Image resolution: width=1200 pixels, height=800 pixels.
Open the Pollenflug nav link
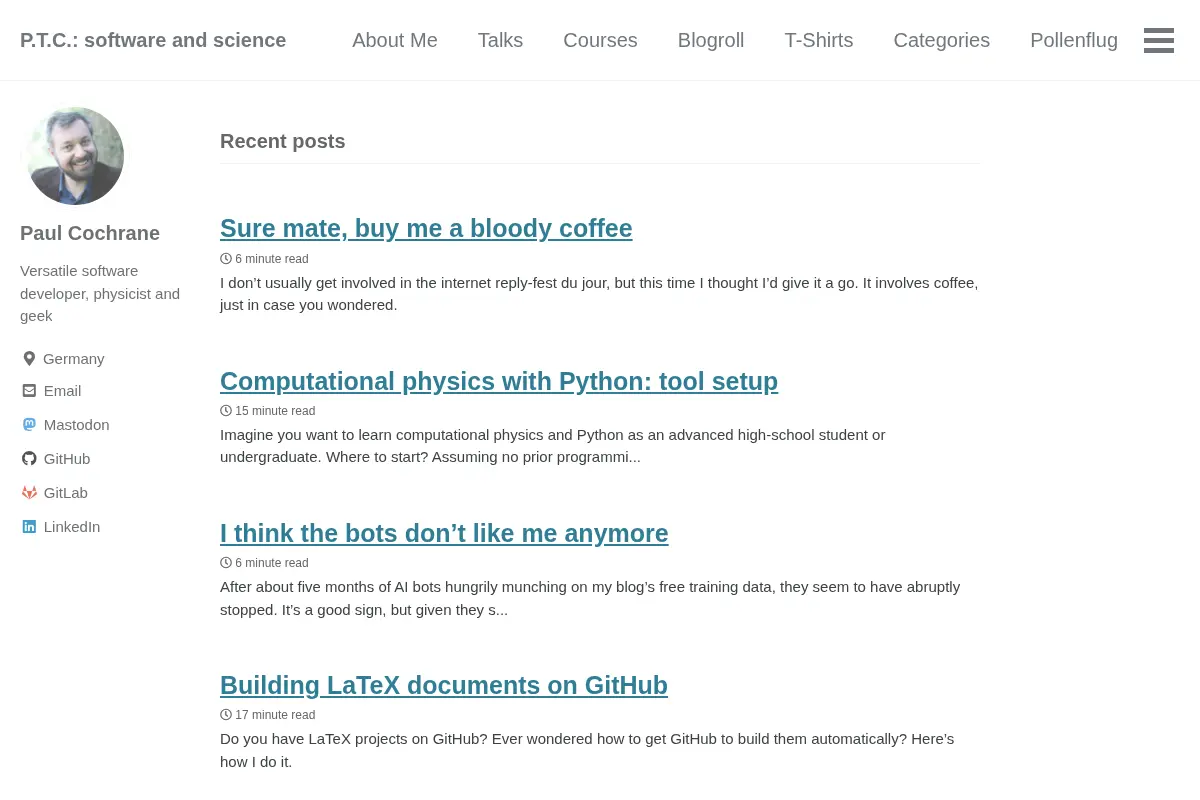(1074, 40)
